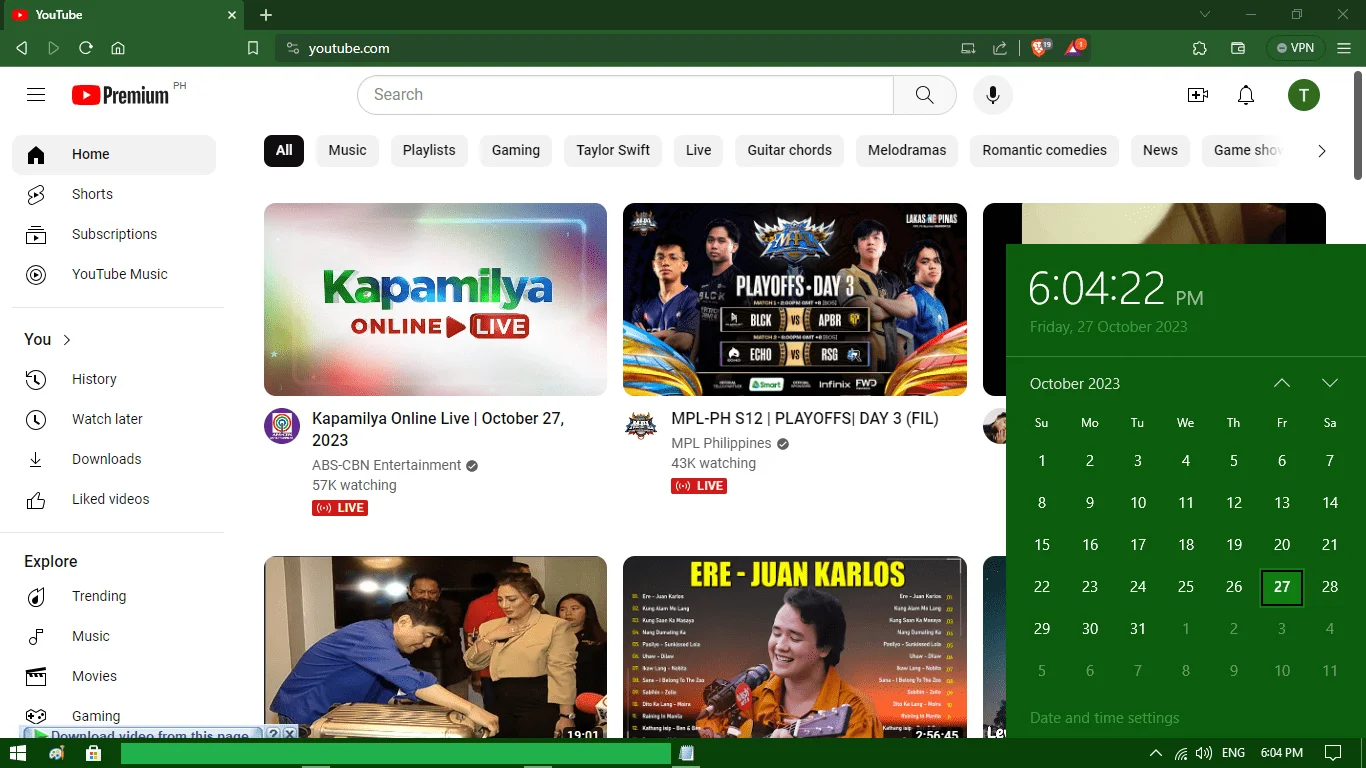1366x768 pixels.
Task: Select the Guitar chords filter chip
Action: click(x=790, y=151)
